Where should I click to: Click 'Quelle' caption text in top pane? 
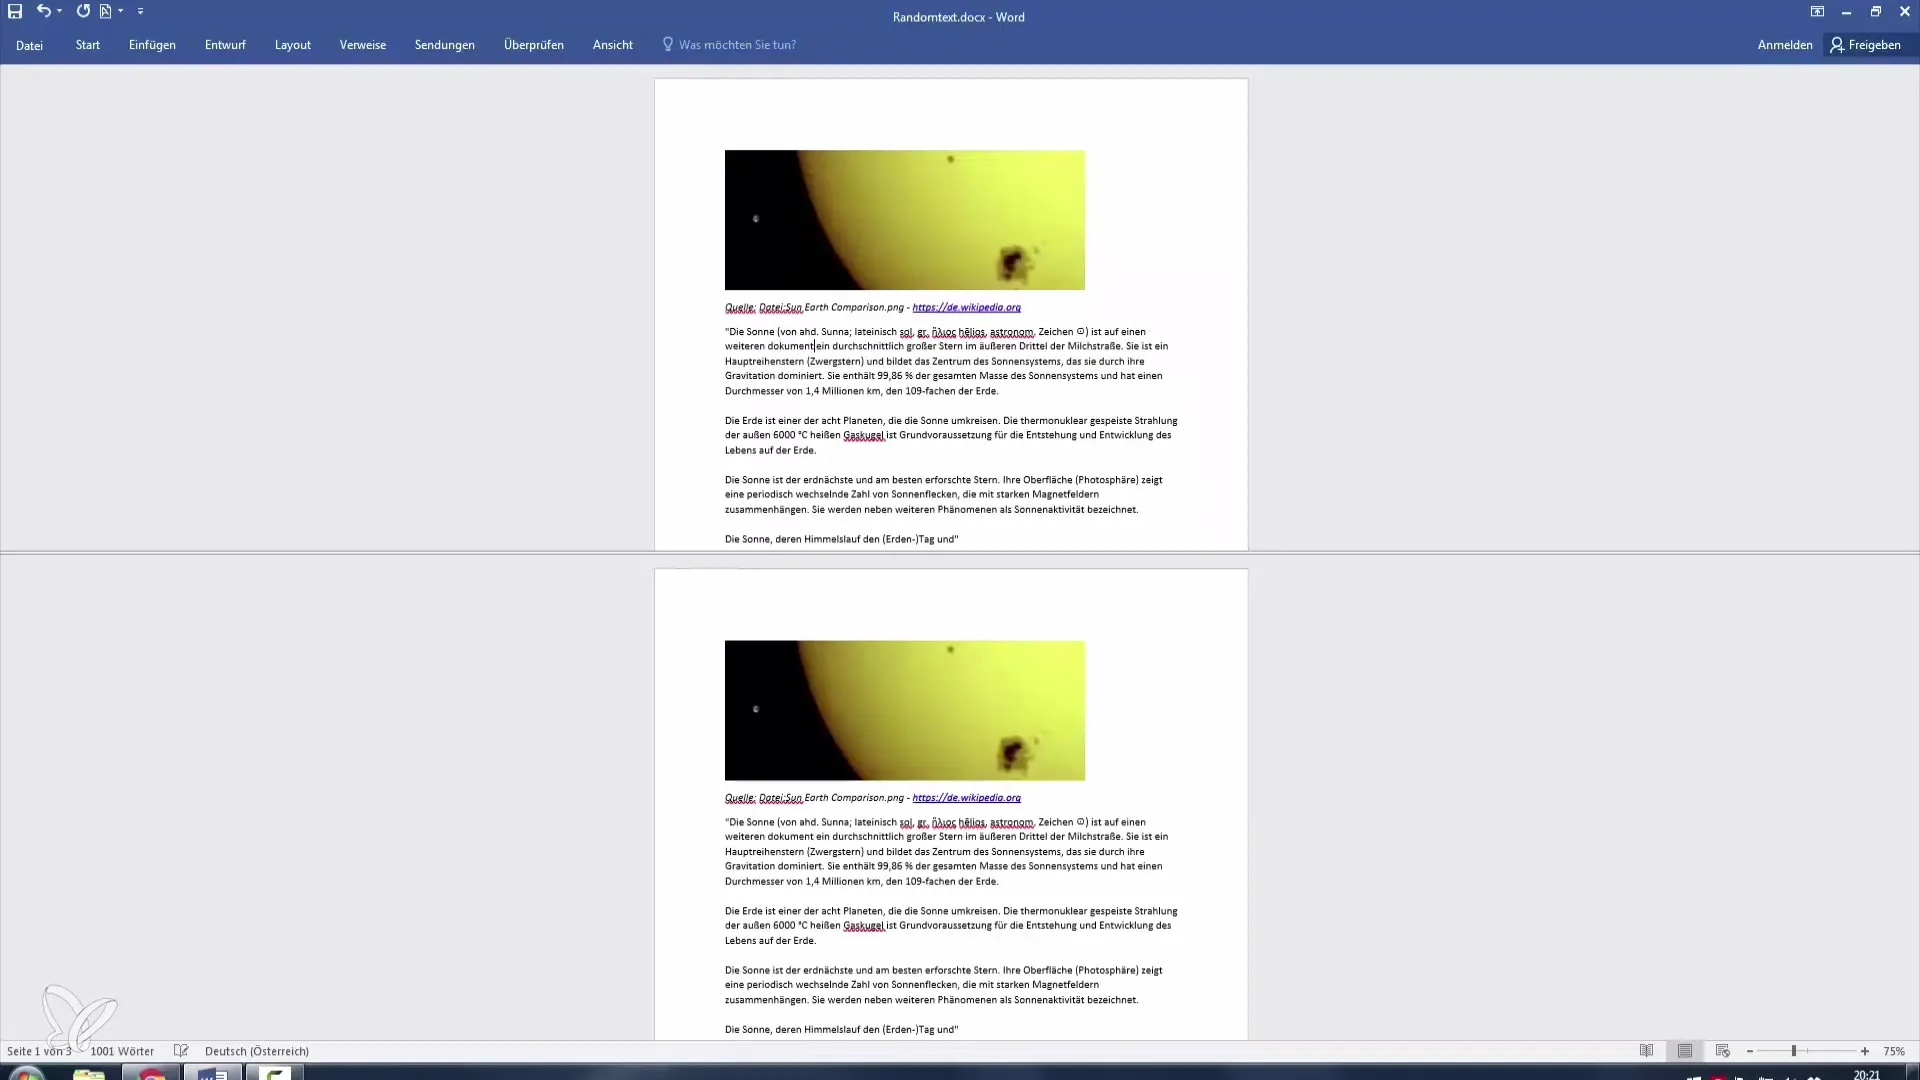(740, 308)
